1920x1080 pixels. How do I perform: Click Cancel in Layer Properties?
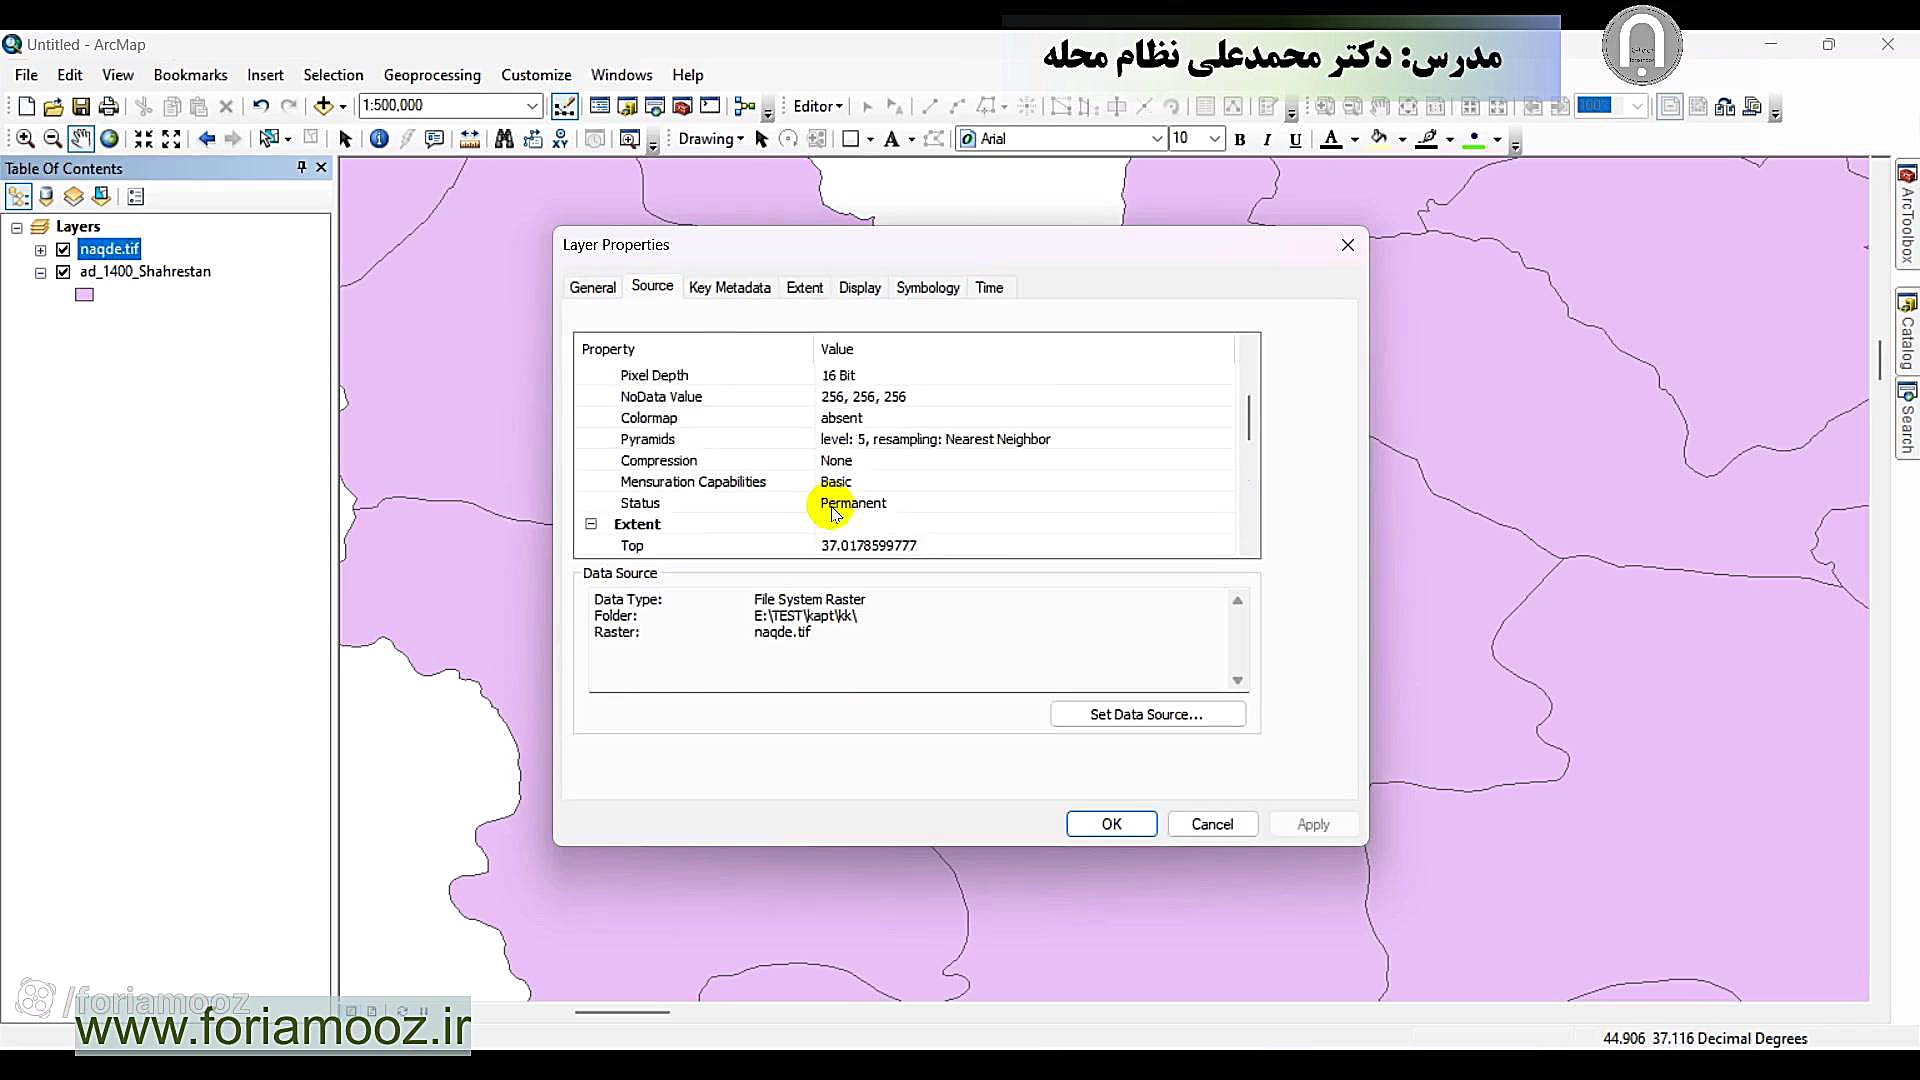(1213, 824)
